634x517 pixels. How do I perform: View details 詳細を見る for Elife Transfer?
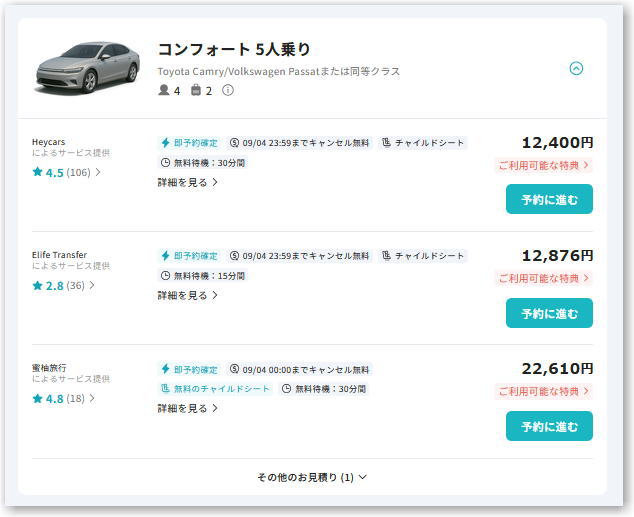click(x=188, y=295)
